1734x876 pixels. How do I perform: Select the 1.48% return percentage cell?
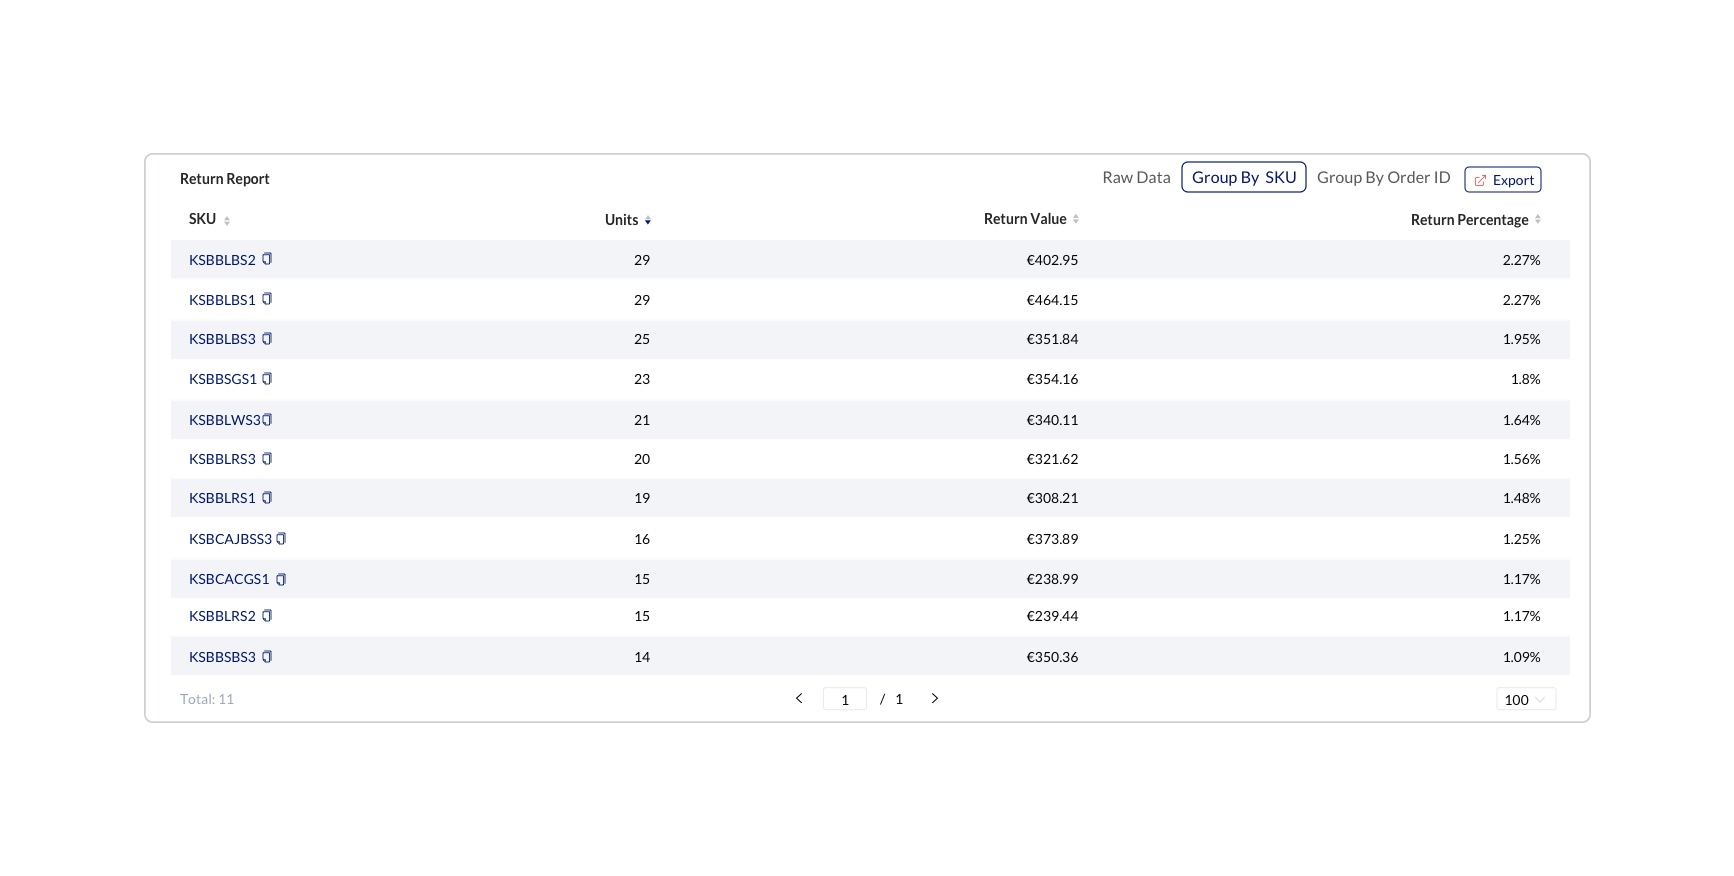pos(1521,498)
